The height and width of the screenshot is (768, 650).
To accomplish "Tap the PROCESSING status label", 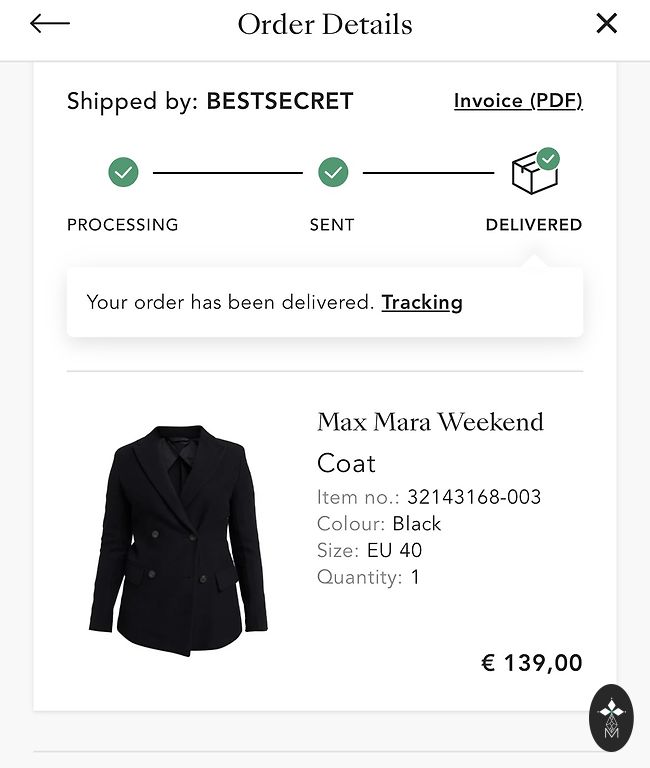I will click(x=122, y=225).
